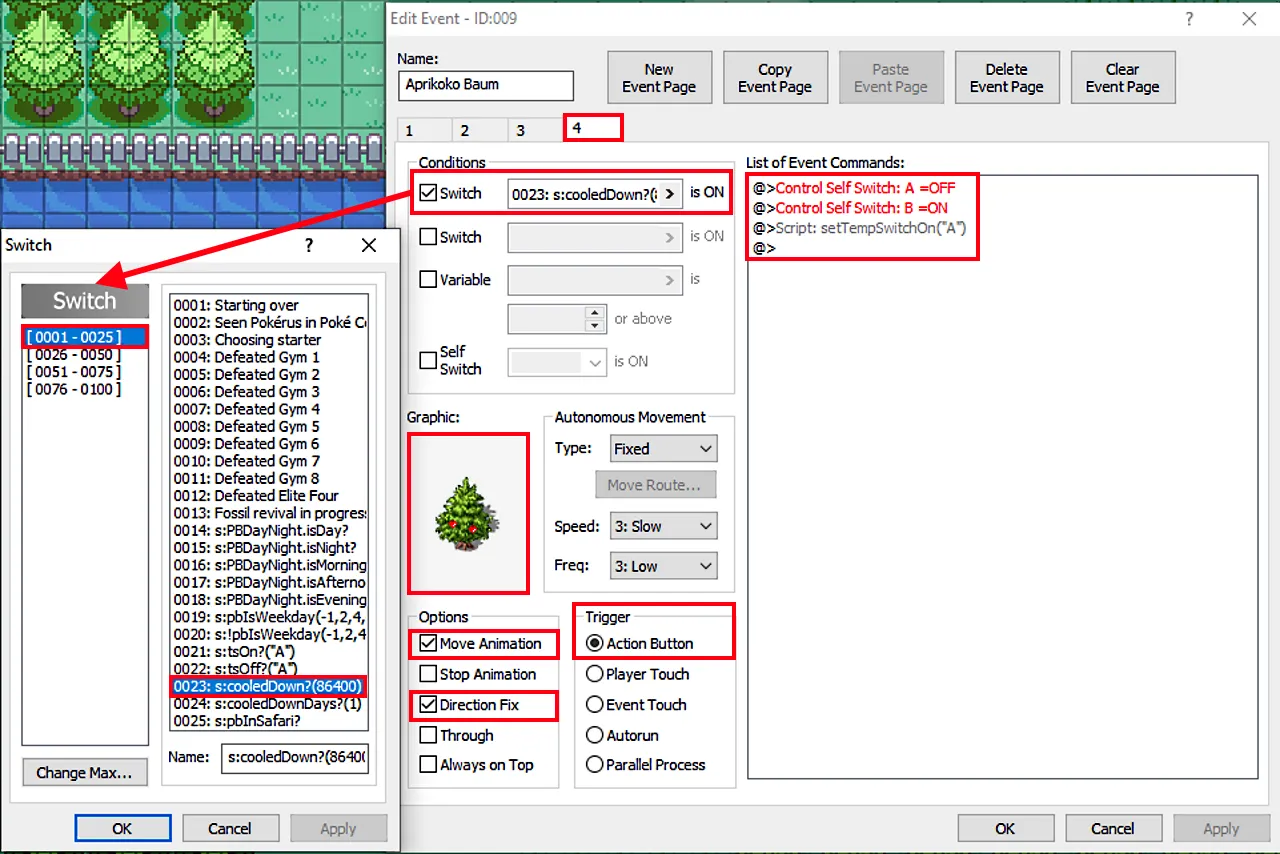Open the Speed dropdown

click(664, 526)
